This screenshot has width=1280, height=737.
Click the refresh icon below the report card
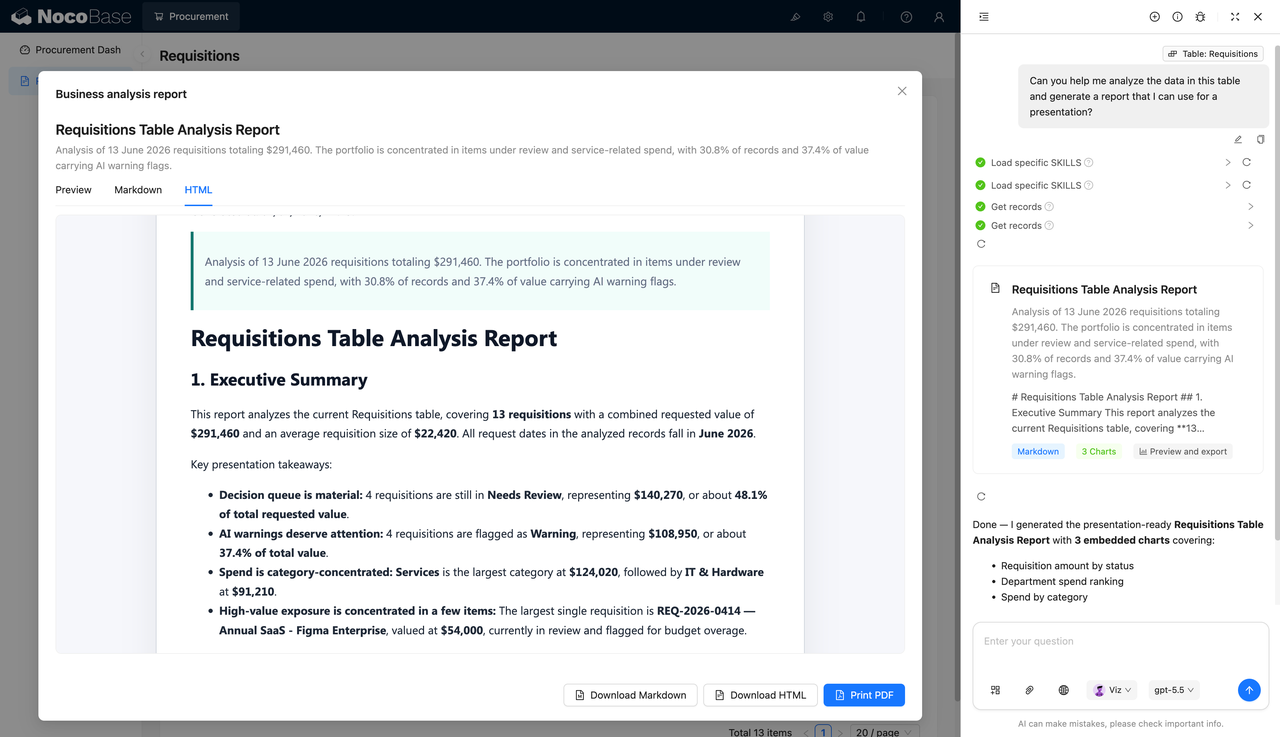point(981,496)
